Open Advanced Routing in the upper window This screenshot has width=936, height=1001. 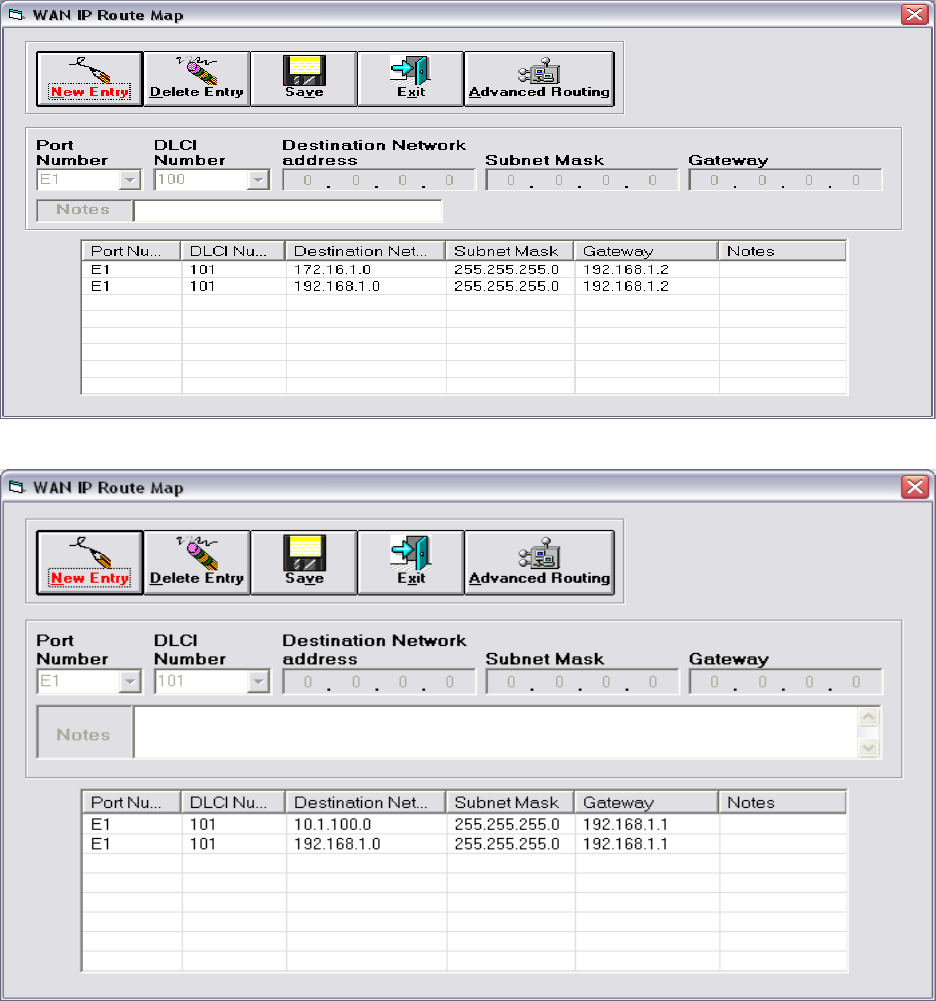540,79
